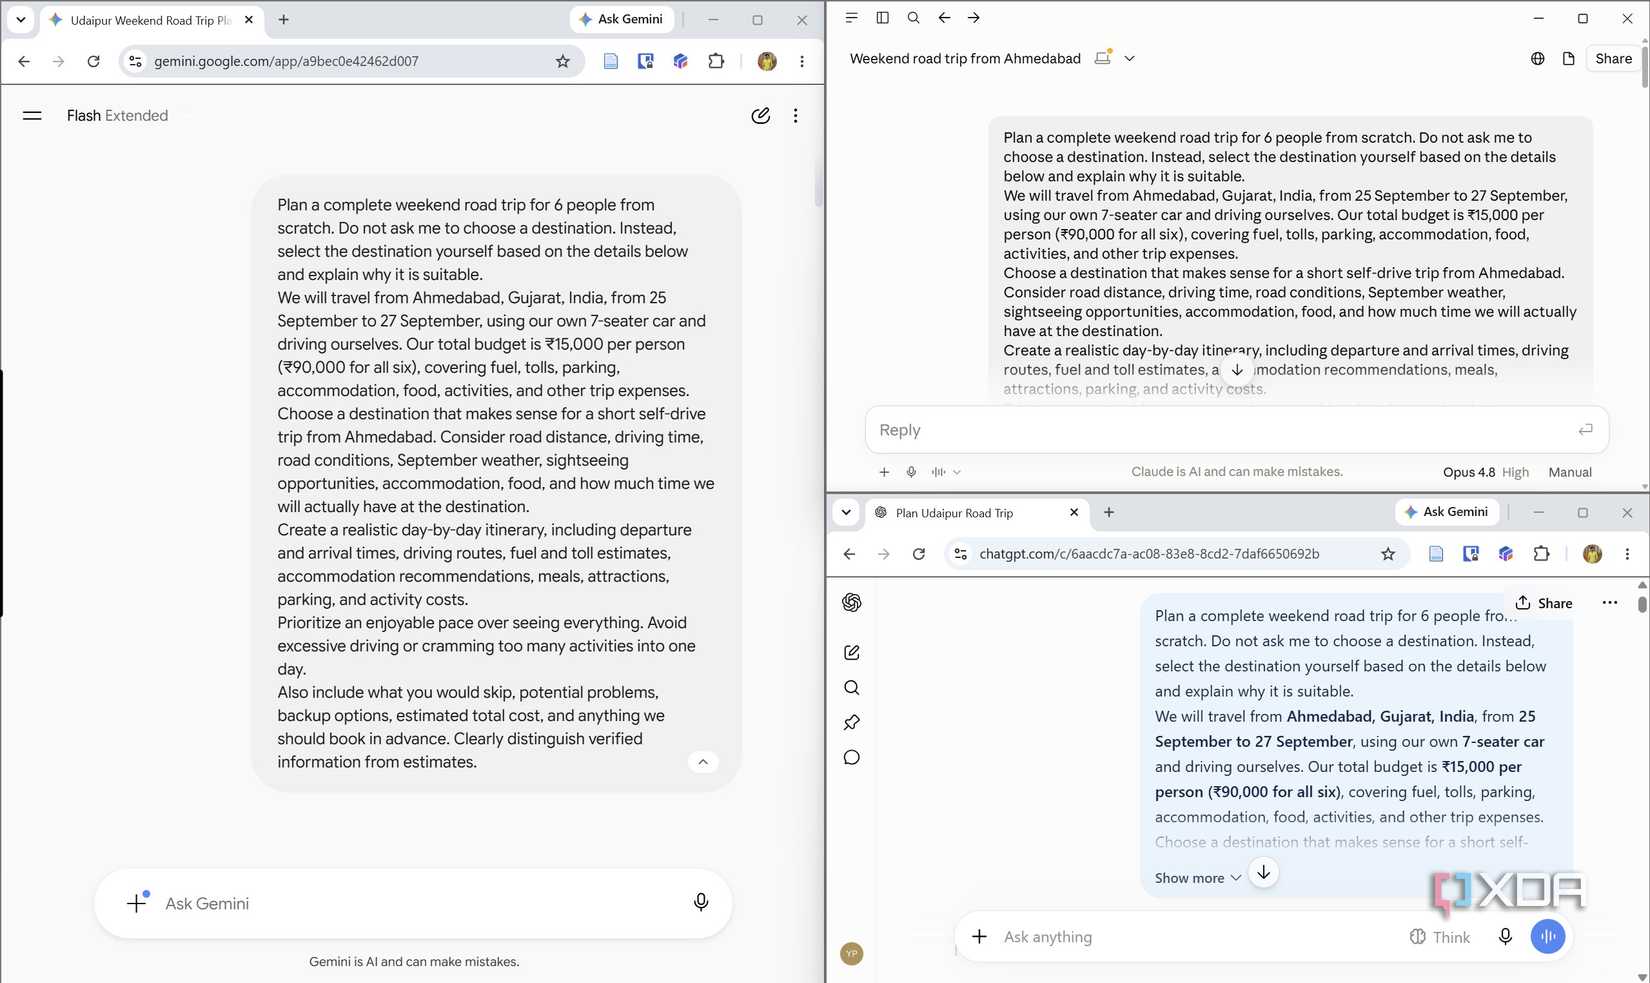Open ChatGPT conversation more options
Image resolution: width=1650 pixels, height=983 pixels.
[x=1609, y=603]
